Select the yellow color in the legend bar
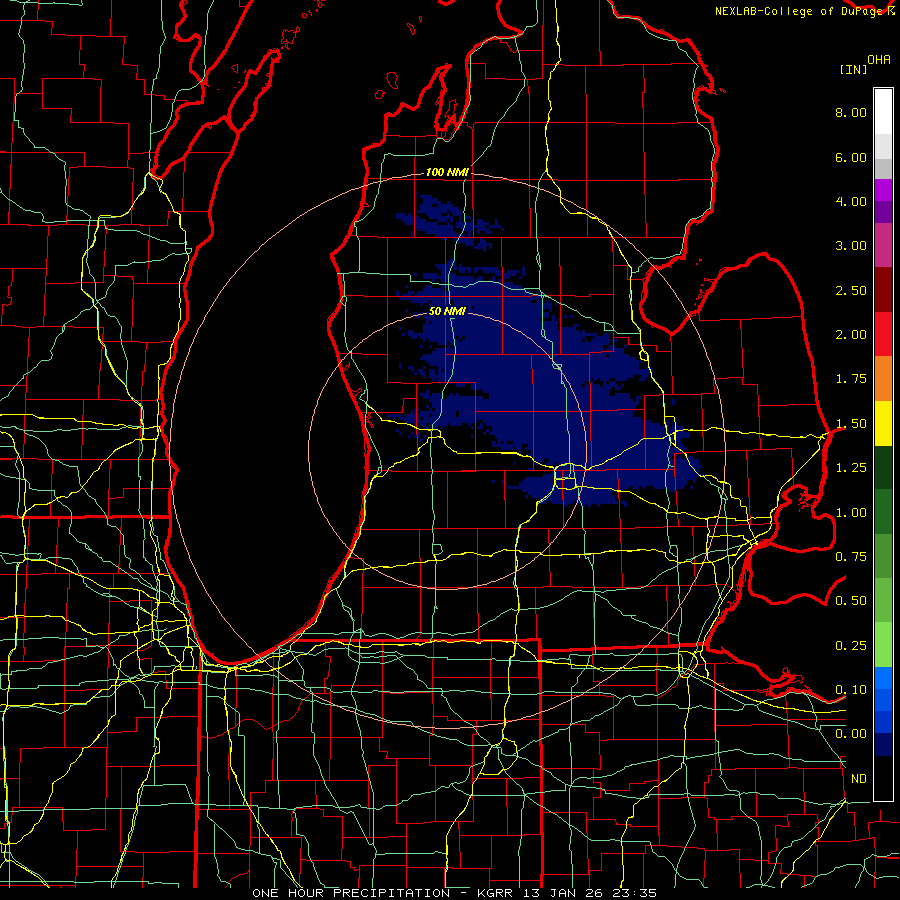The width and height of the screenshot is (900, 900). click(x=883, y=423)
